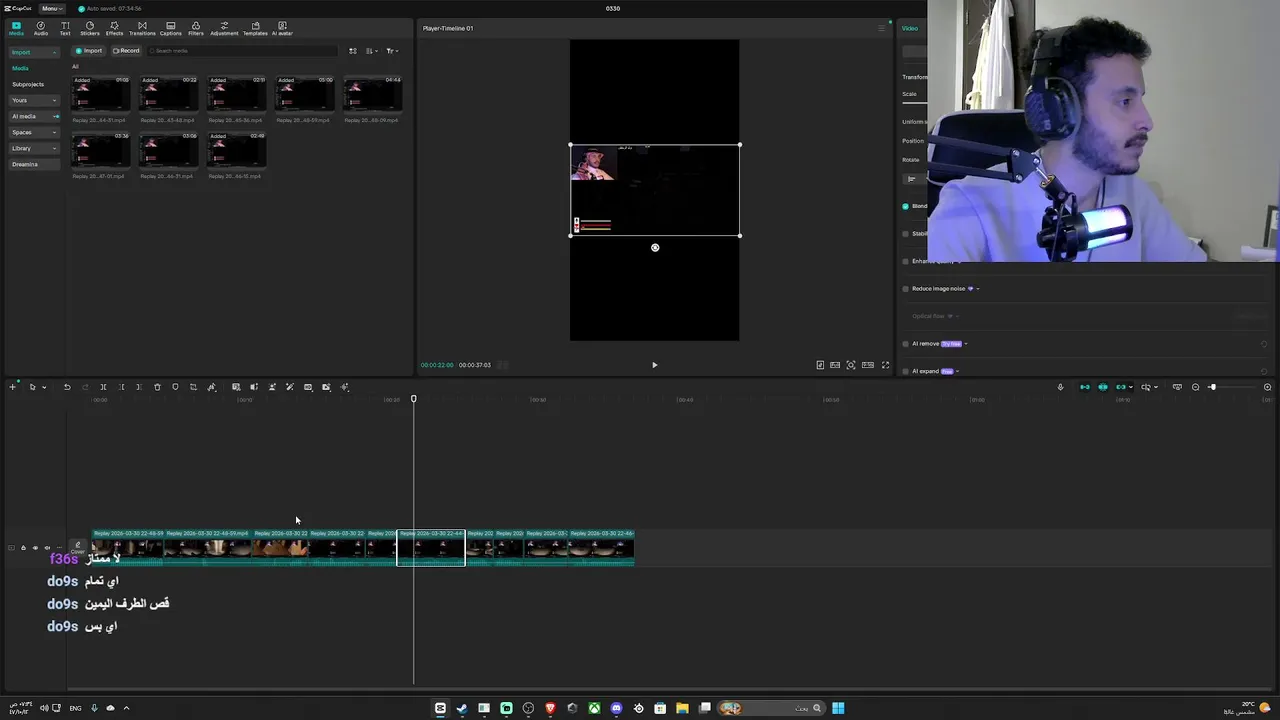Image resolution: width=1280 pixels, height=720 pixels.
Task: Open the Audio panel
Action: pyautogui.click(x=41, y=28)
